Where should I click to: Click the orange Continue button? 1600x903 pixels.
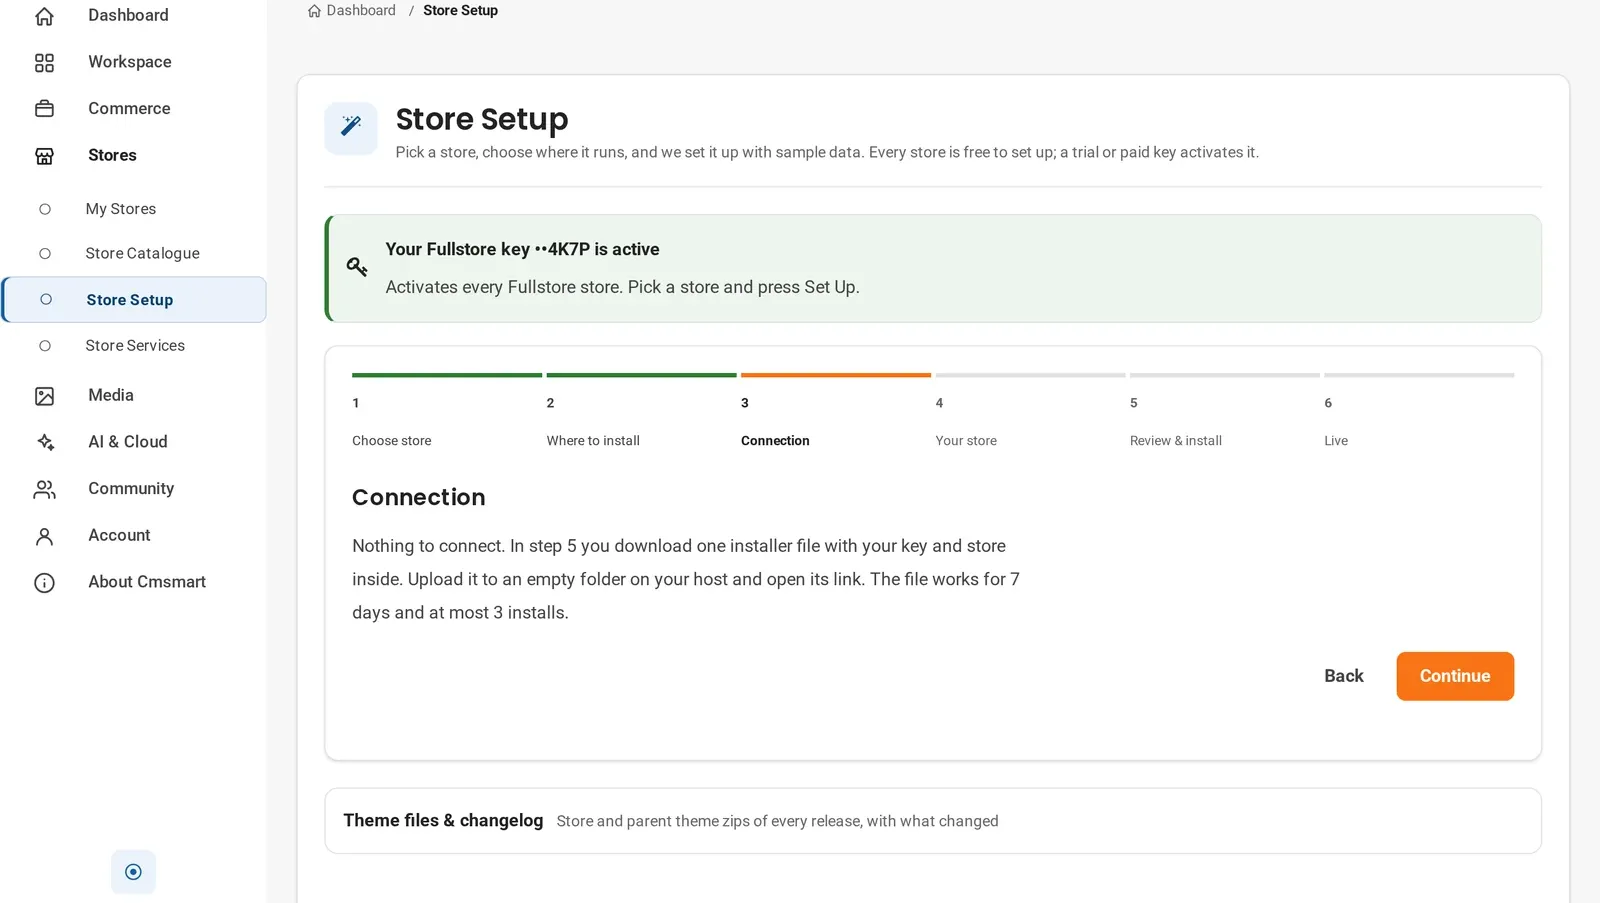click(x=1455, y=677)
